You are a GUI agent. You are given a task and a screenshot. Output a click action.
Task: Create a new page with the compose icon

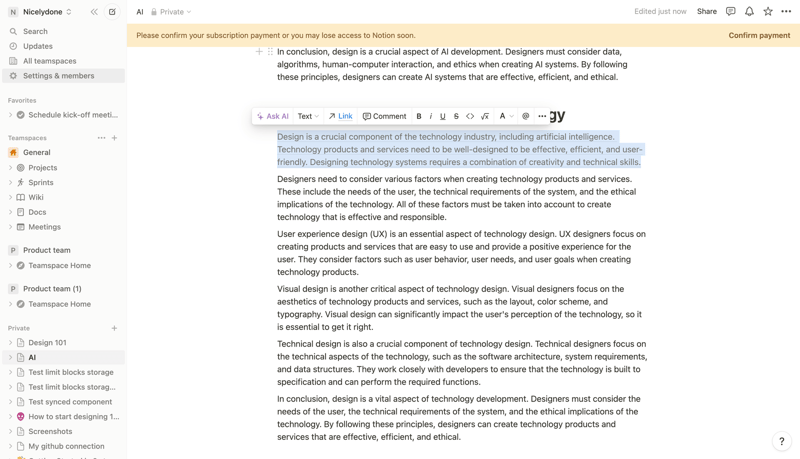pos(112,12)
